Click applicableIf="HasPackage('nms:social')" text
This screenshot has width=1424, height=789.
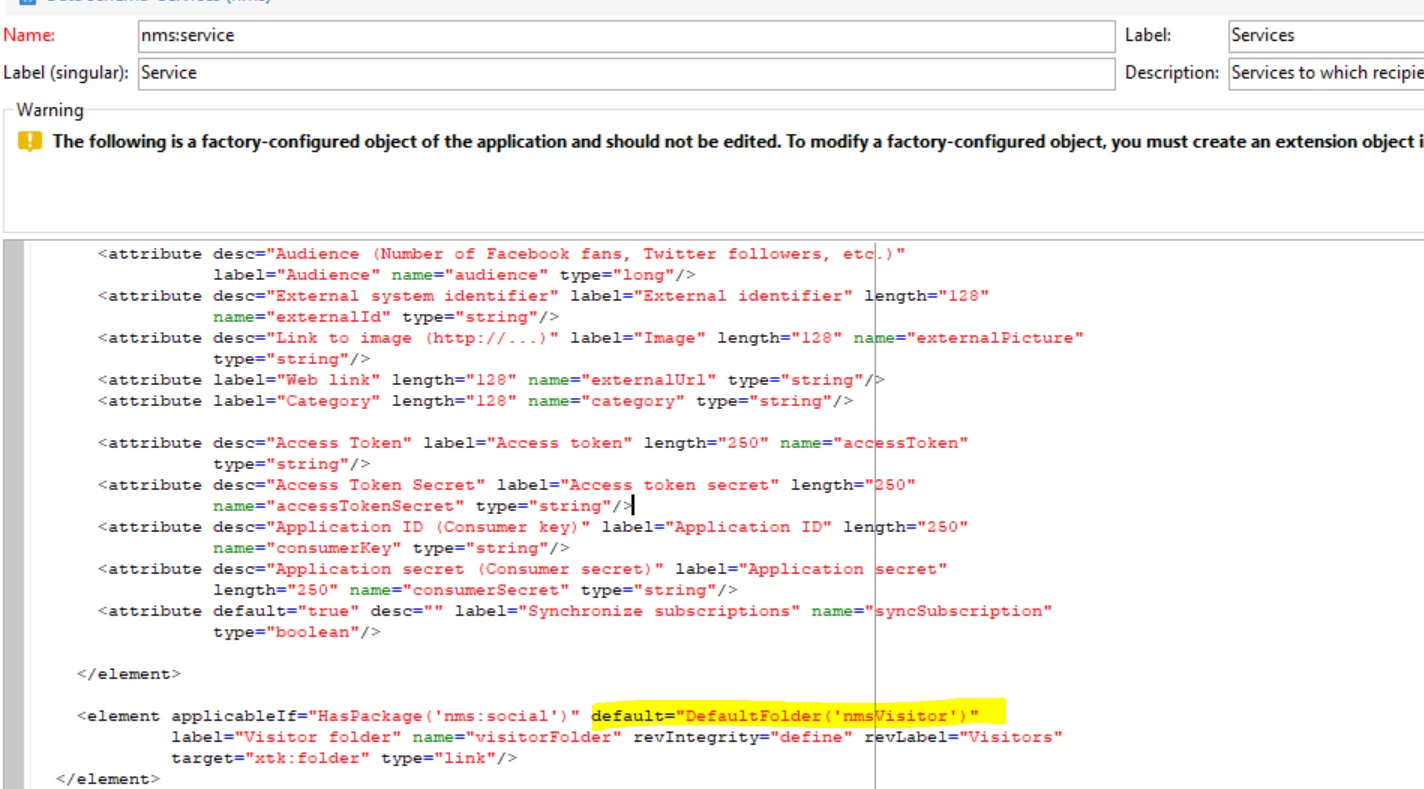coord(376,716)
